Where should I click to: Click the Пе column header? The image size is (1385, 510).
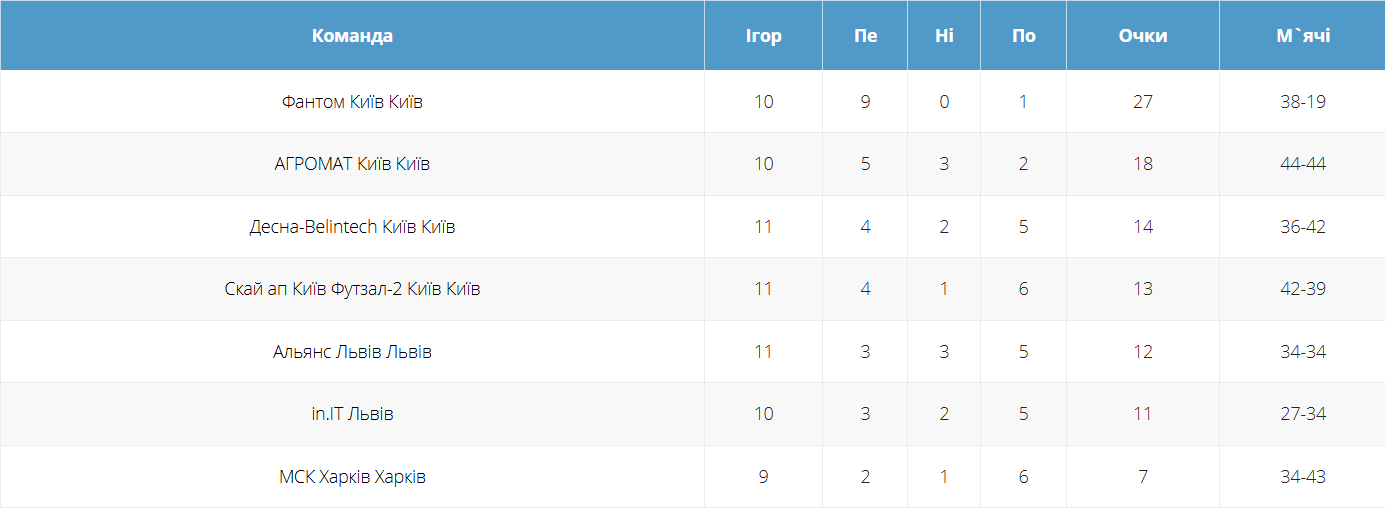pos(865,36)
